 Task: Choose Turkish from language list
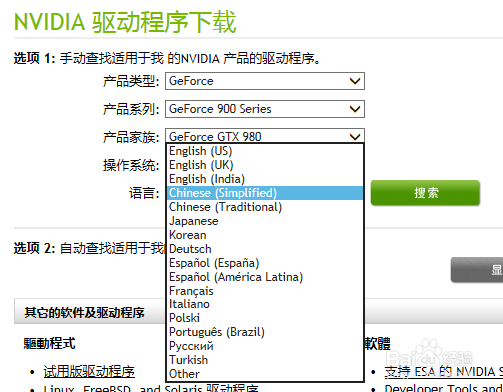point(265,360)
